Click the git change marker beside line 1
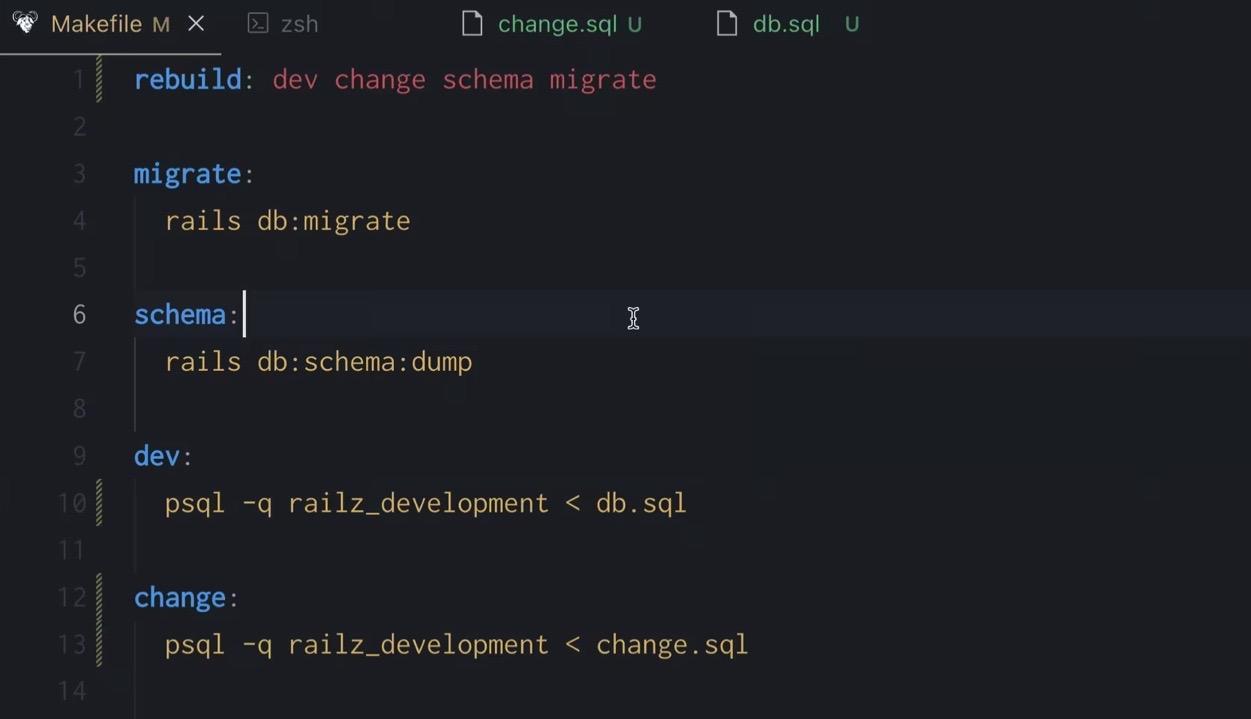Screen dimensions: 1251x719 point(99,80)
